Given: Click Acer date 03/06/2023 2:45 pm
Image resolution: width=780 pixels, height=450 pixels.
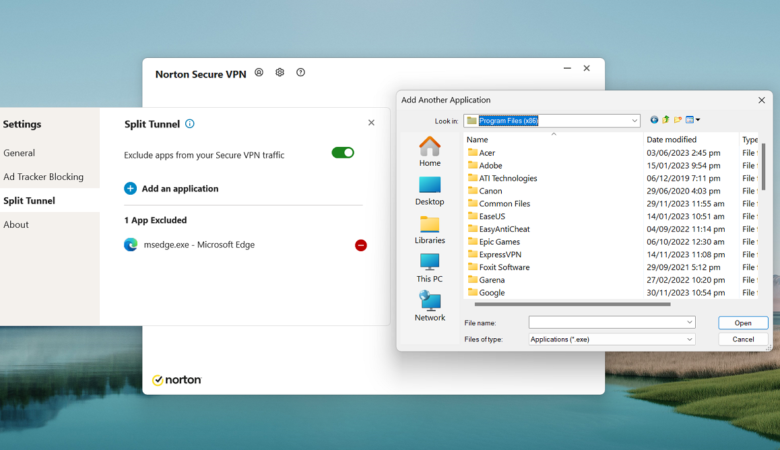Looking at the screenshot, I should tap(683, 153).
